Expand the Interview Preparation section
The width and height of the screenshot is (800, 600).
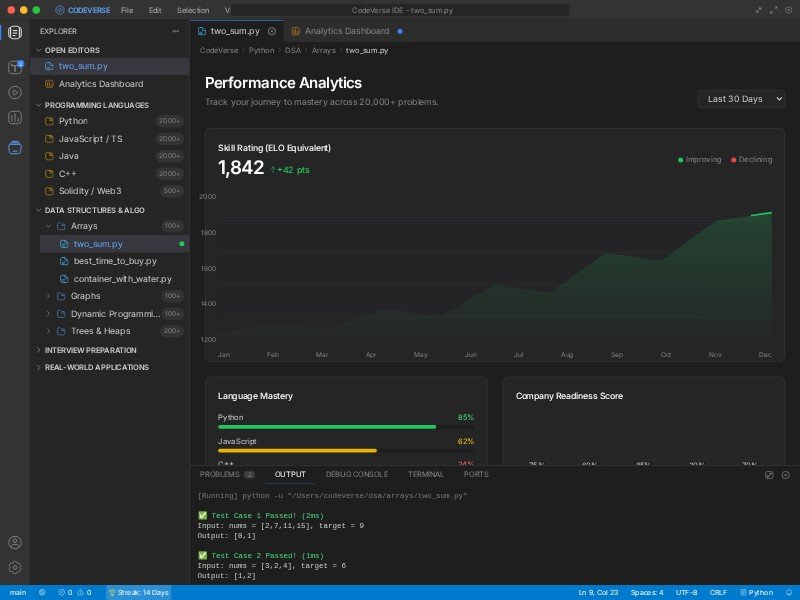click(x=90, y=350)
